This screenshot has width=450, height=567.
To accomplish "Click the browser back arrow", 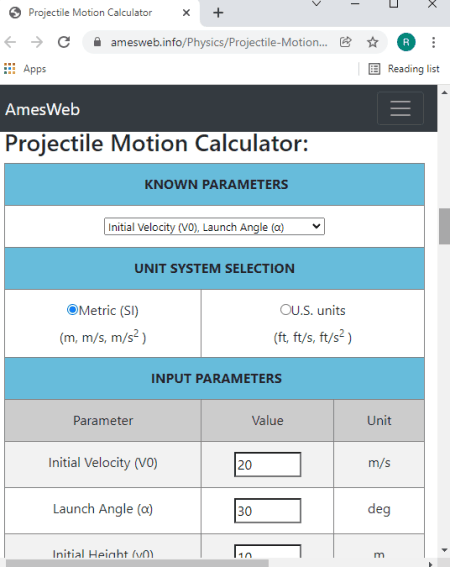I will coord(10,42).
